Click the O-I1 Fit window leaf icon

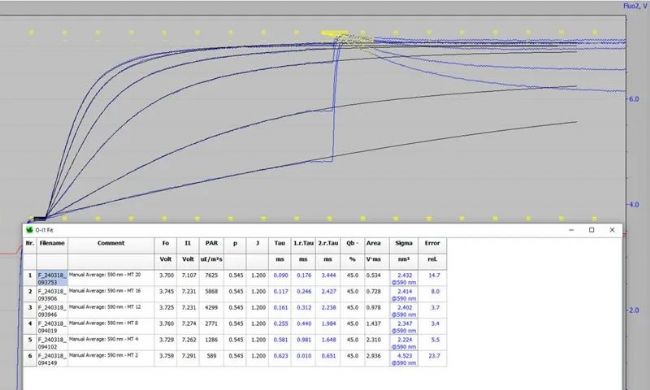(x=29, y=230)
